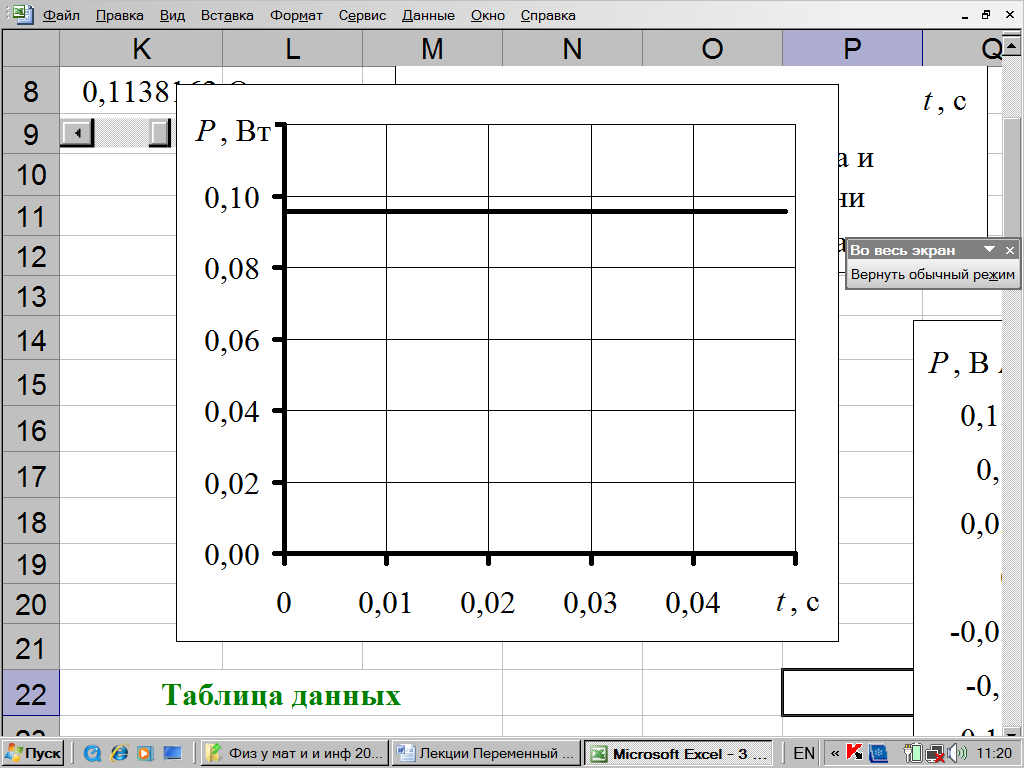
Task: Select row 22 header
Action: tap(31, 693)
